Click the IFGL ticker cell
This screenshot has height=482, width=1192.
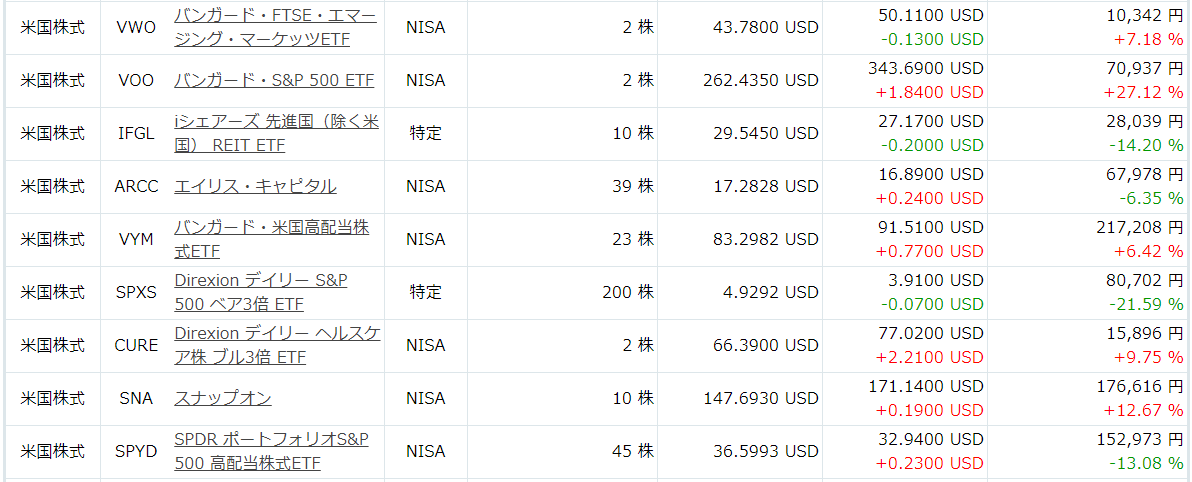pyautogui.click(x=137, y=133)
